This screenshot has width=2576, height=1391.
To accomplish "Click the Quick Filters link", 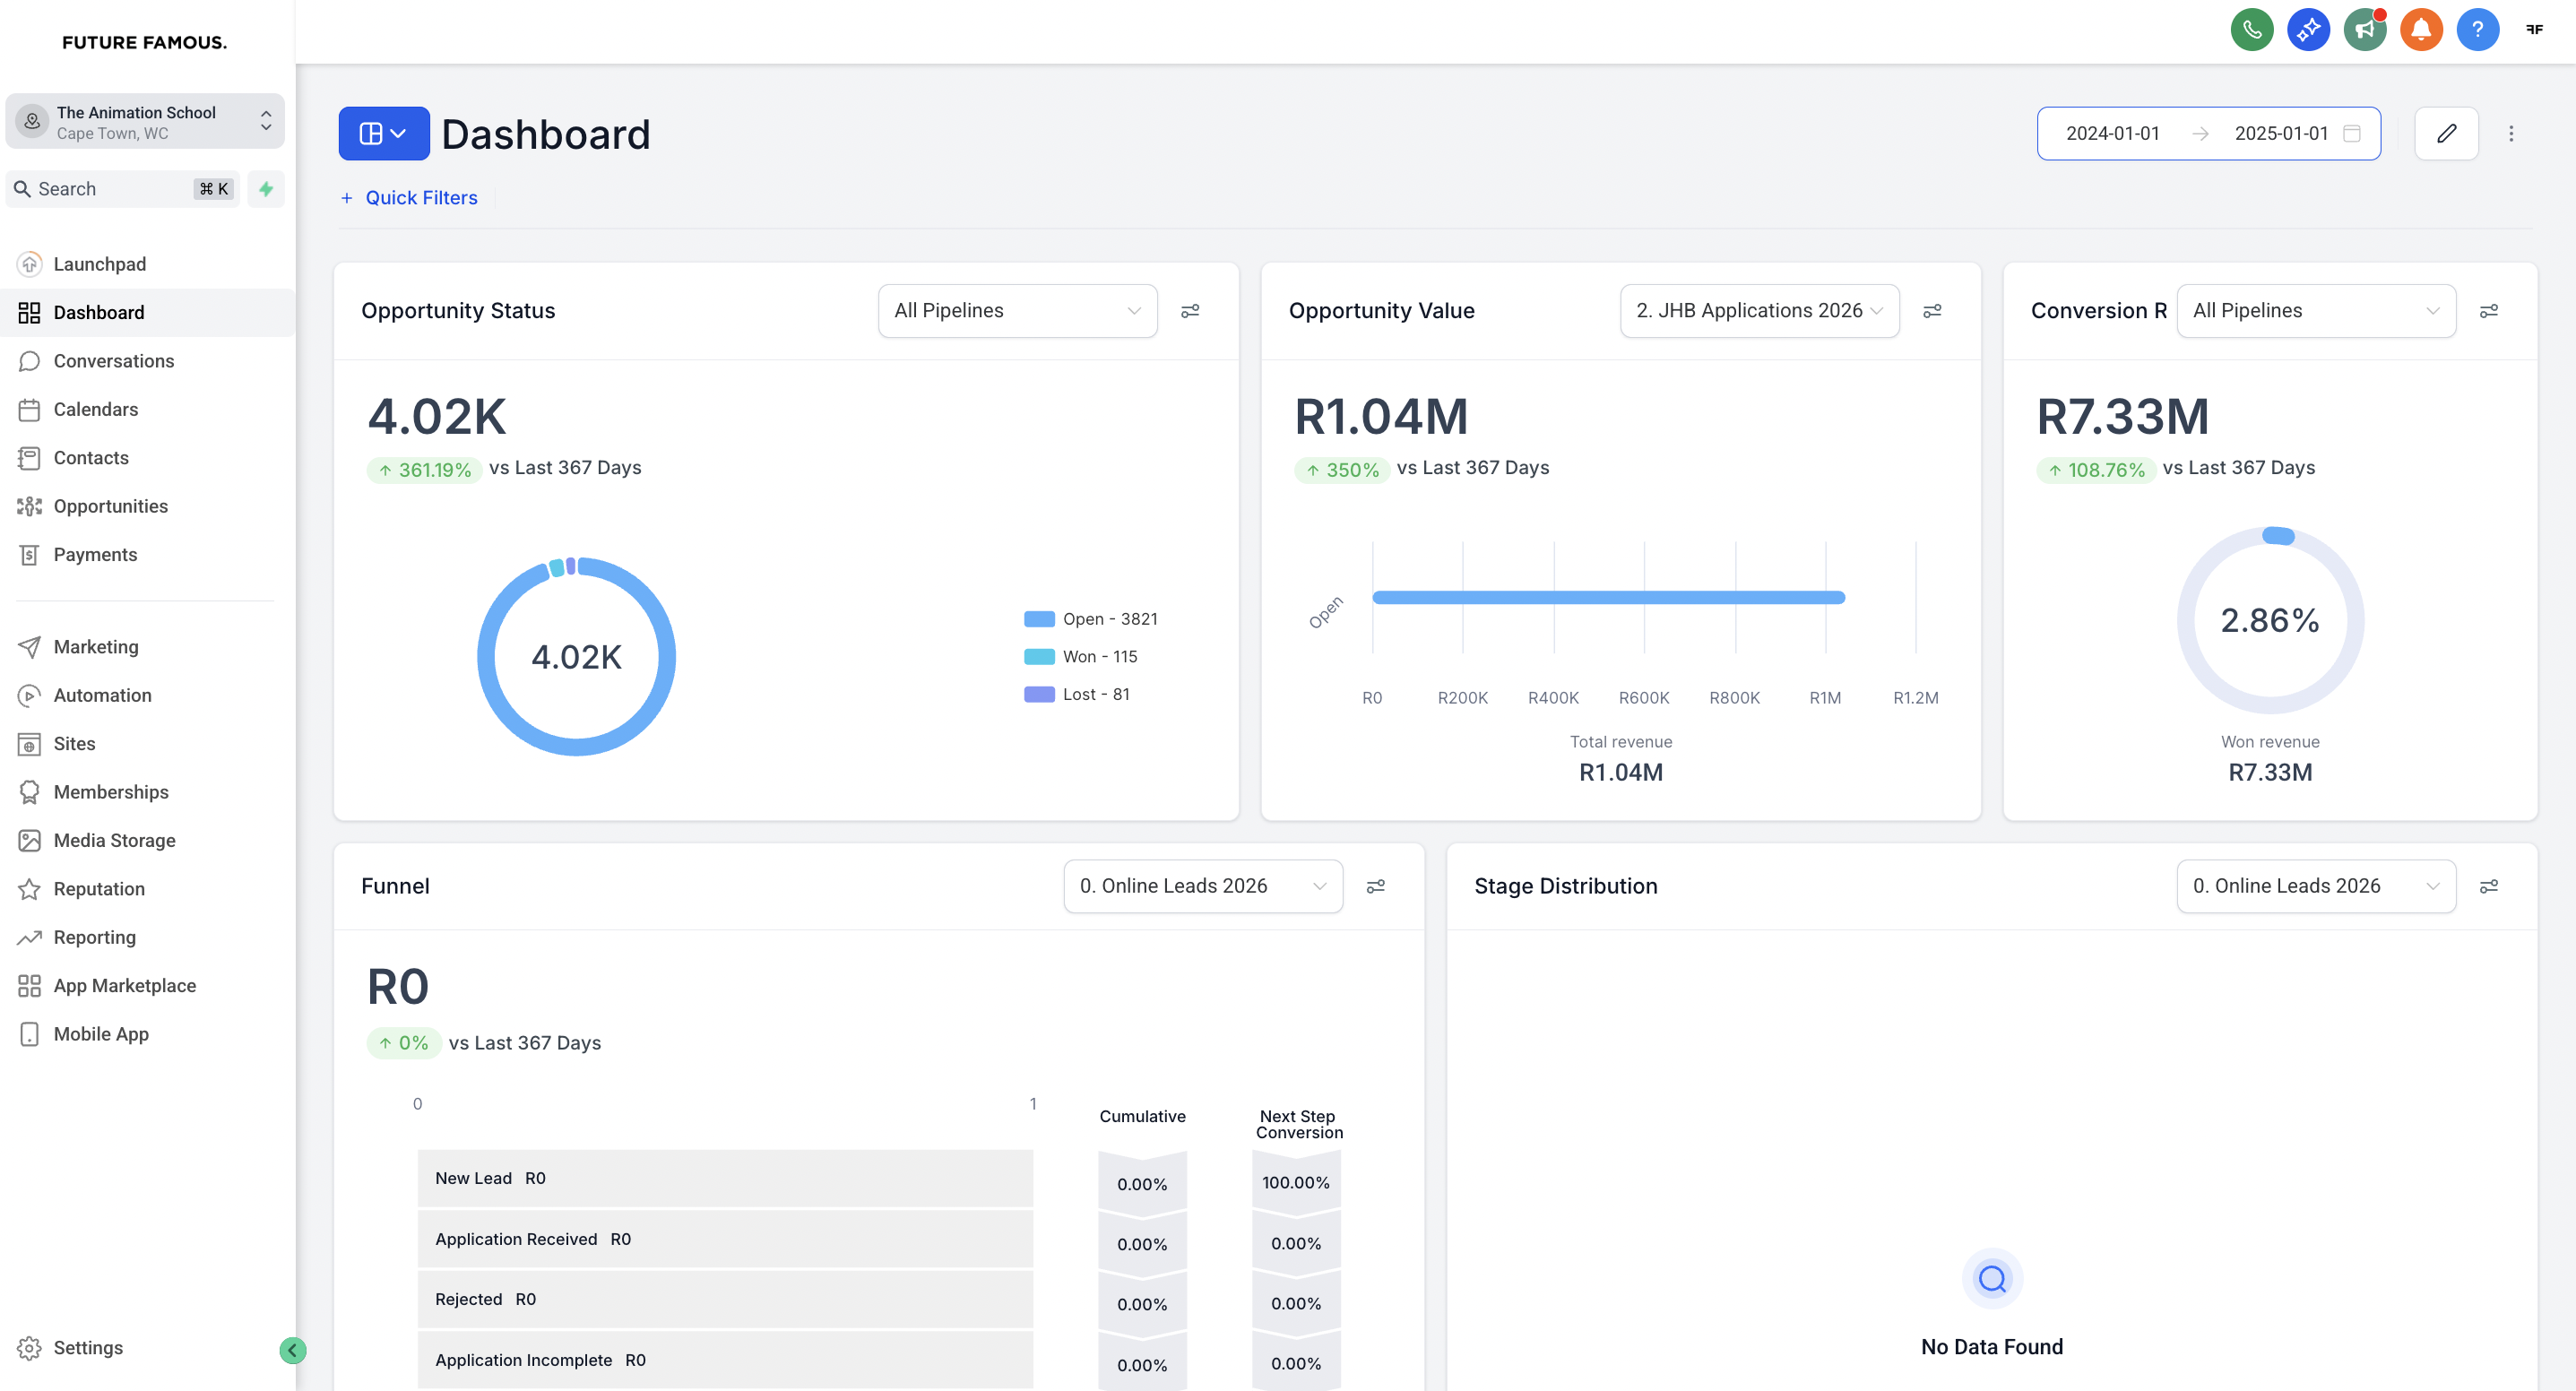I will [x=420, y=198].
